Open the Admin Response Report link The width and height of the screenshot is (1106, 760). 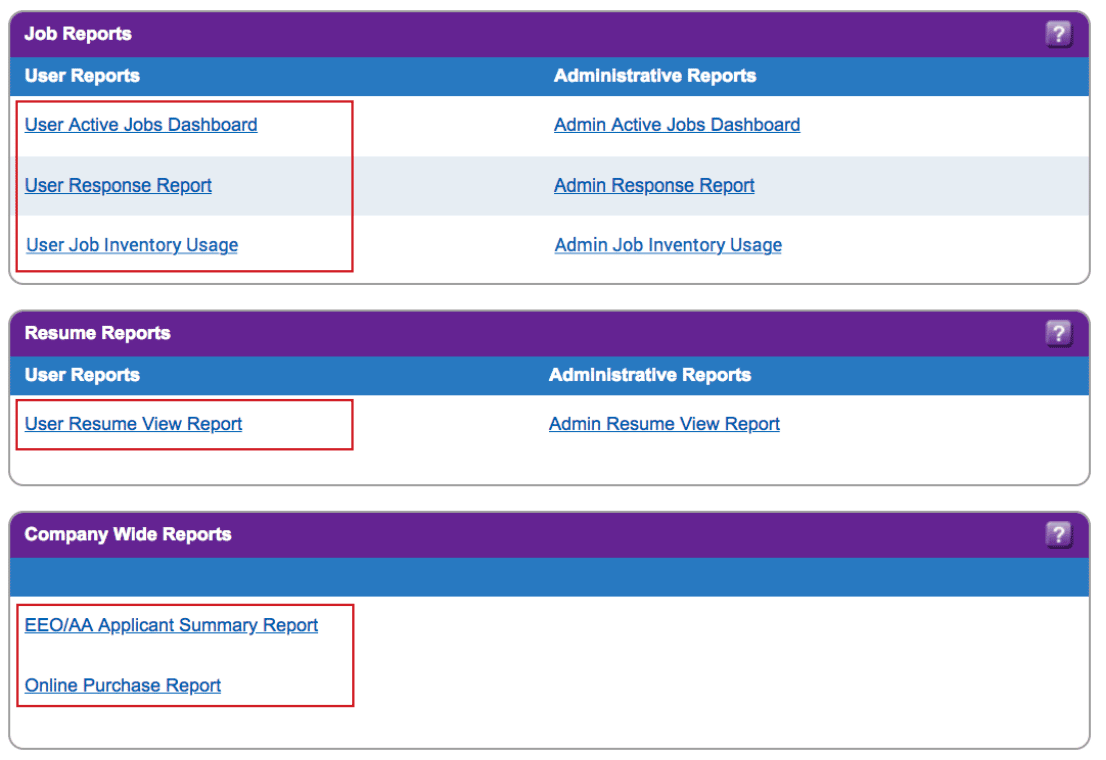[654, 185]
